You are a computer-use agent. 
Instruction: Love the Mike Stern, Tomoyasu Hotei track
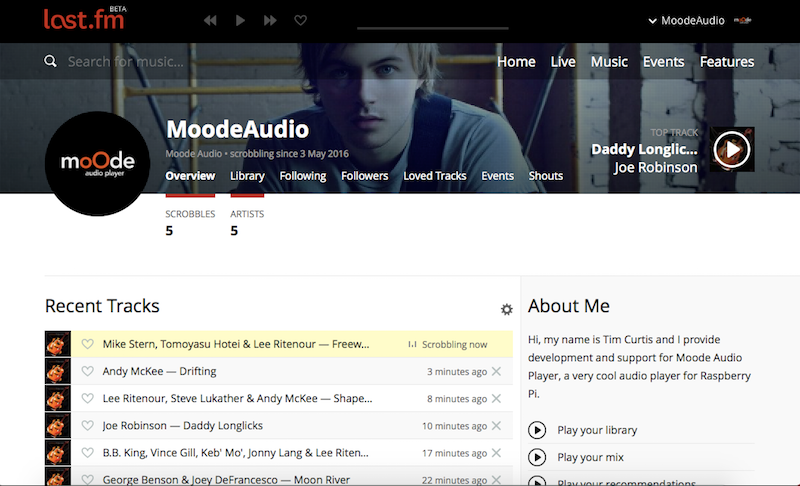tap(88, 344)
